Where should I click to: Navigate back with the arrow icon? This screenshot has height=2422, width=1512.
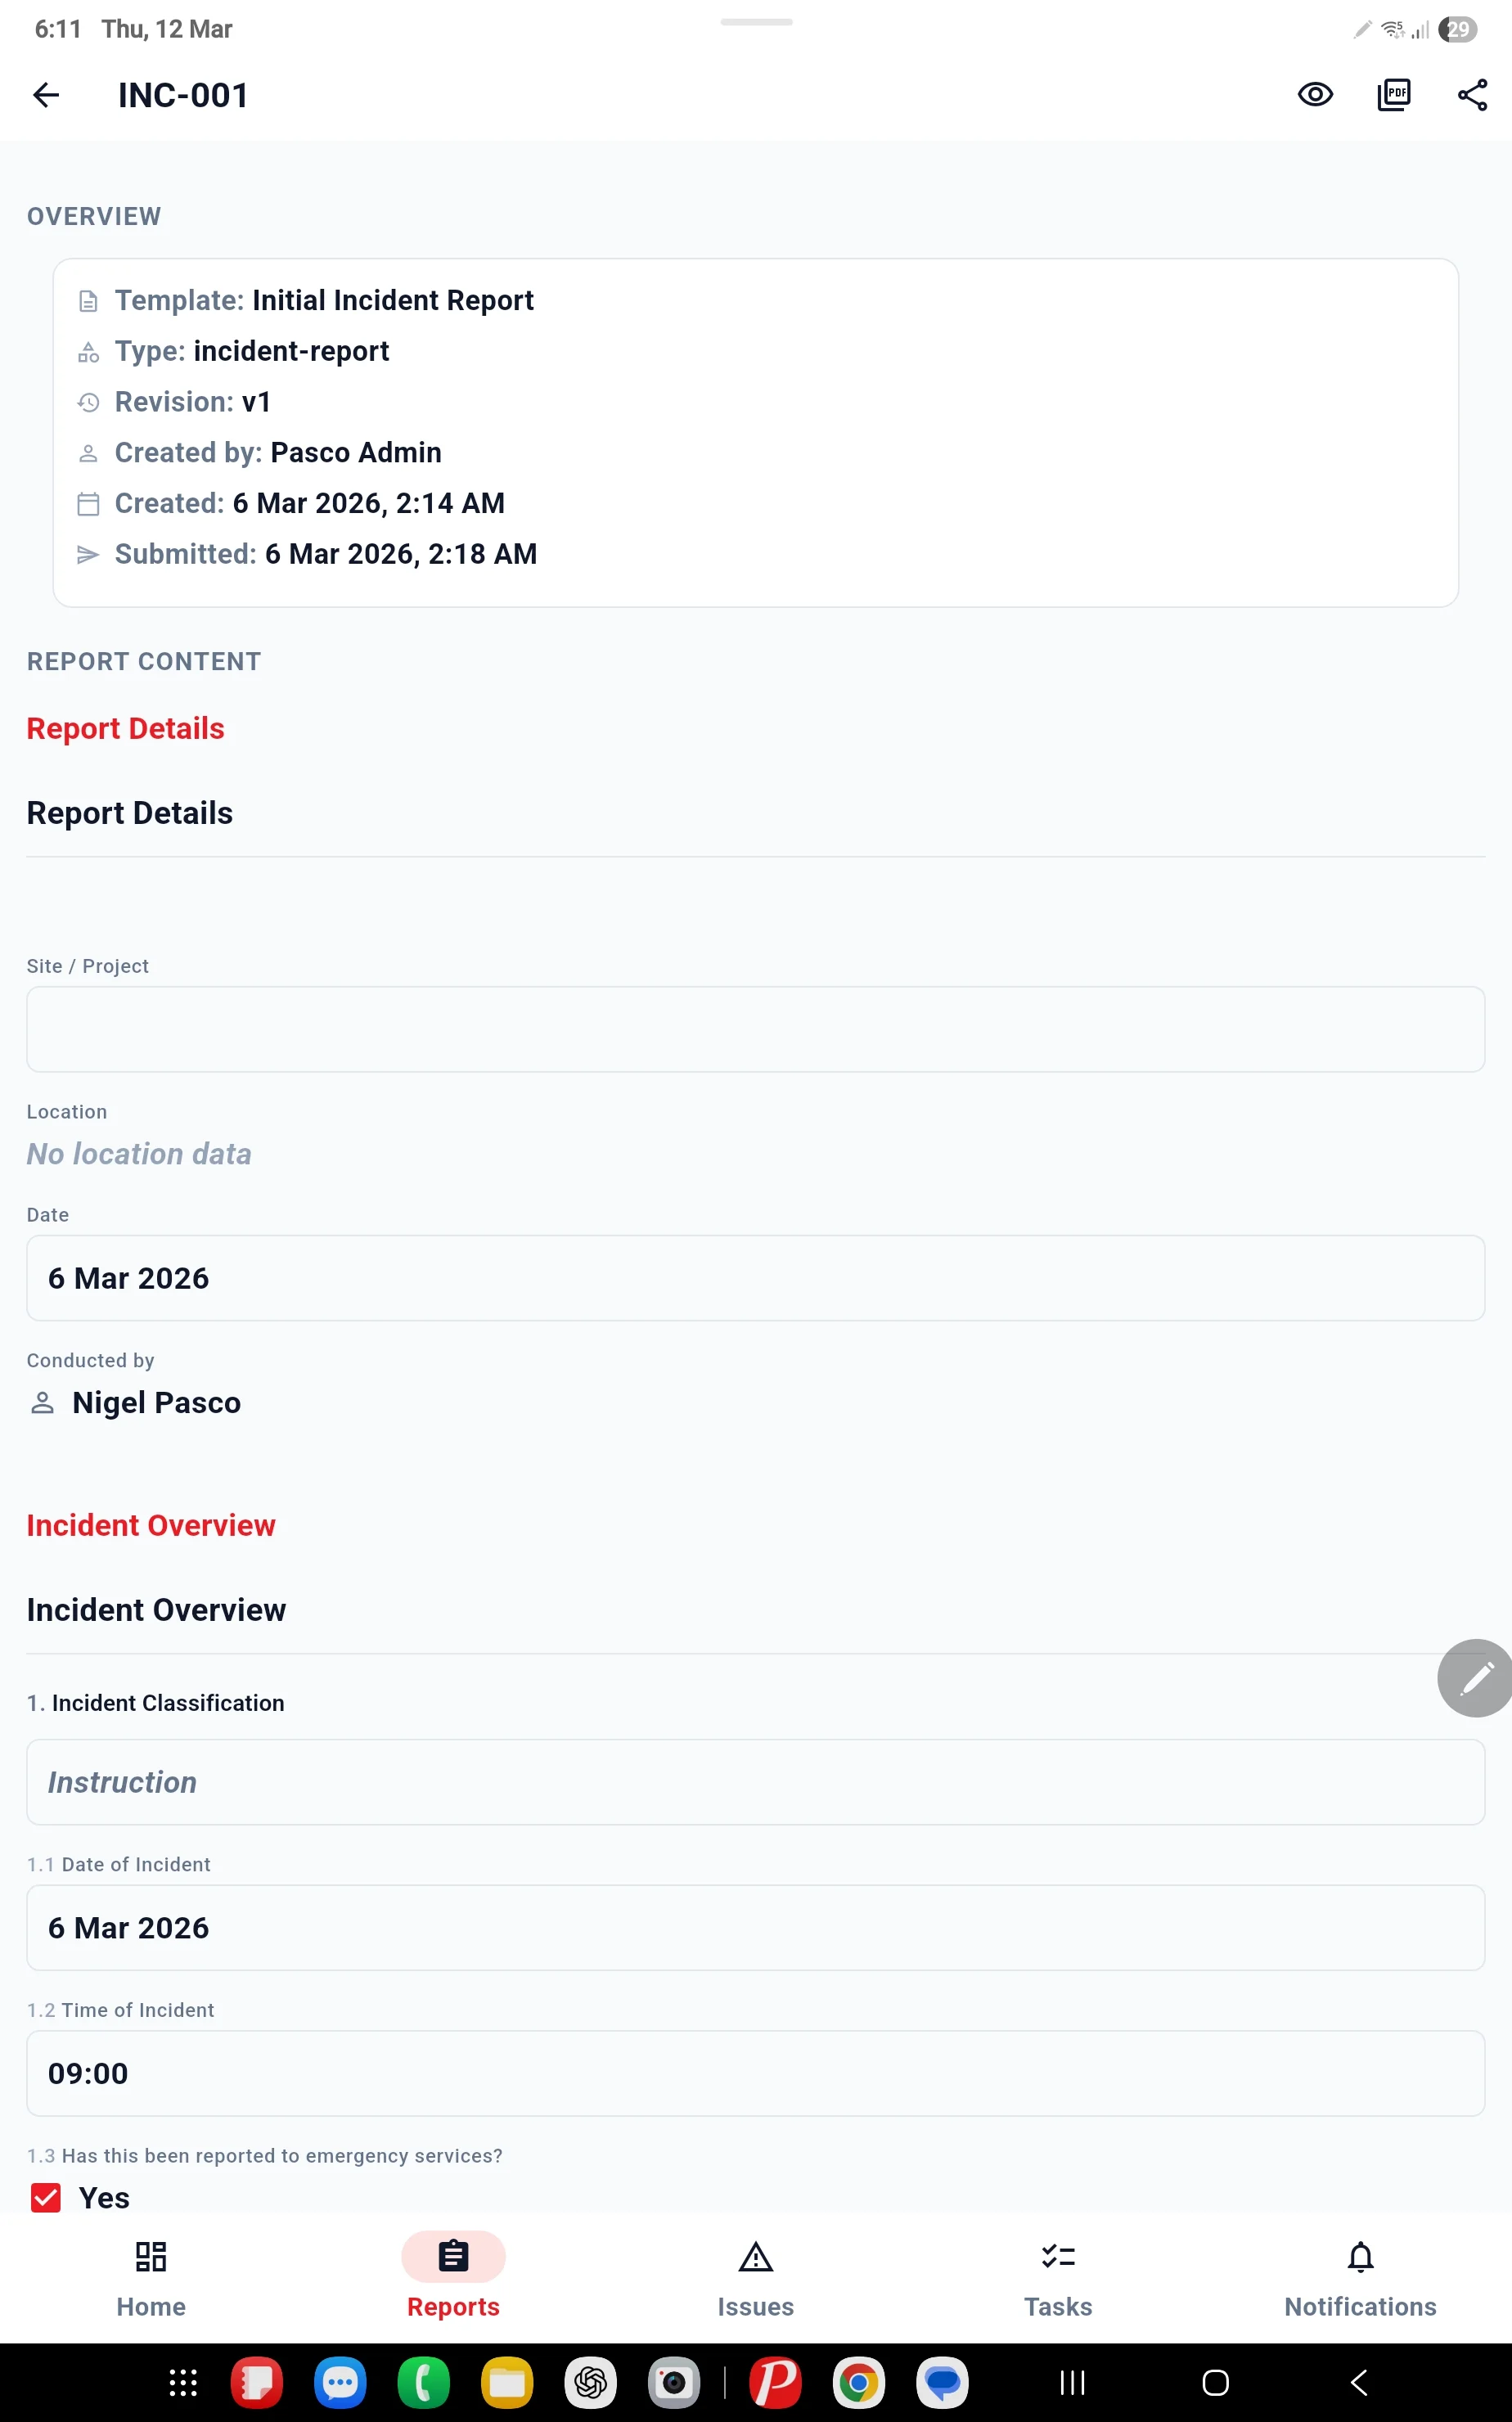coord(47,94)
